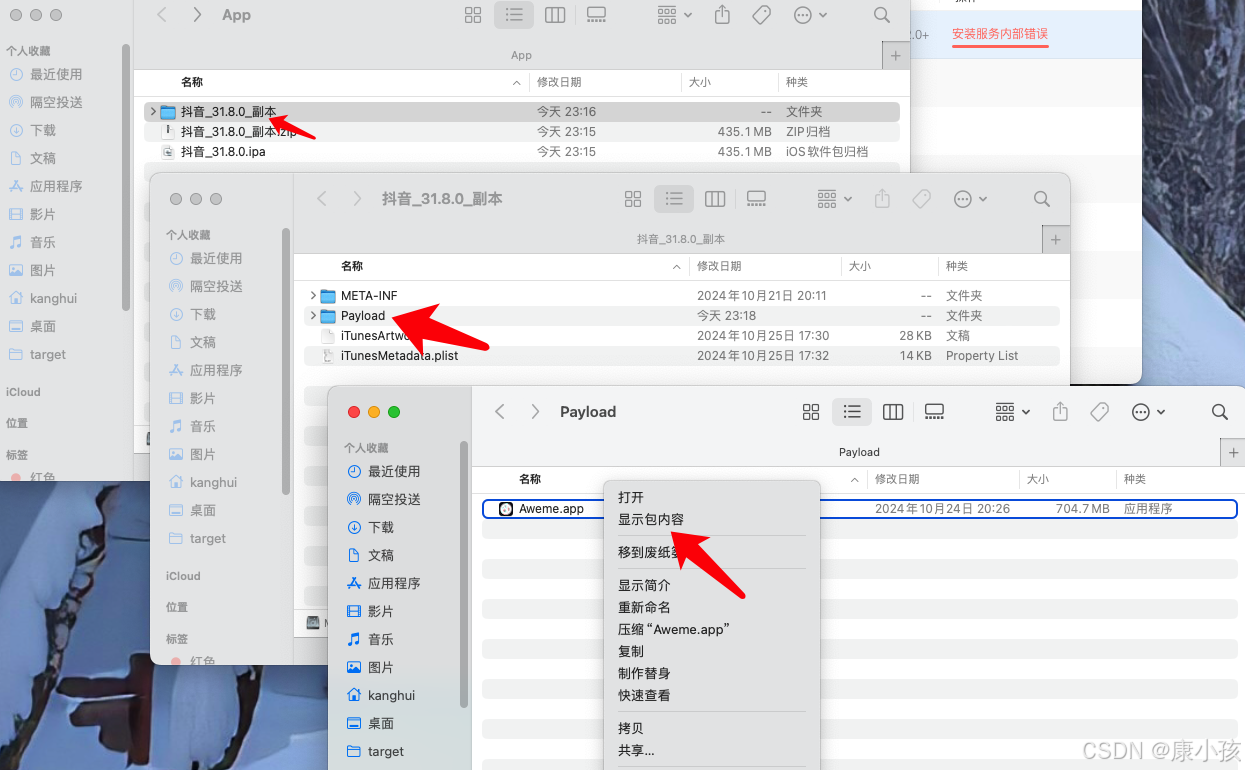Switch Payload window to list view
This screenshot has width=1245, height=770.
point(852,412)
